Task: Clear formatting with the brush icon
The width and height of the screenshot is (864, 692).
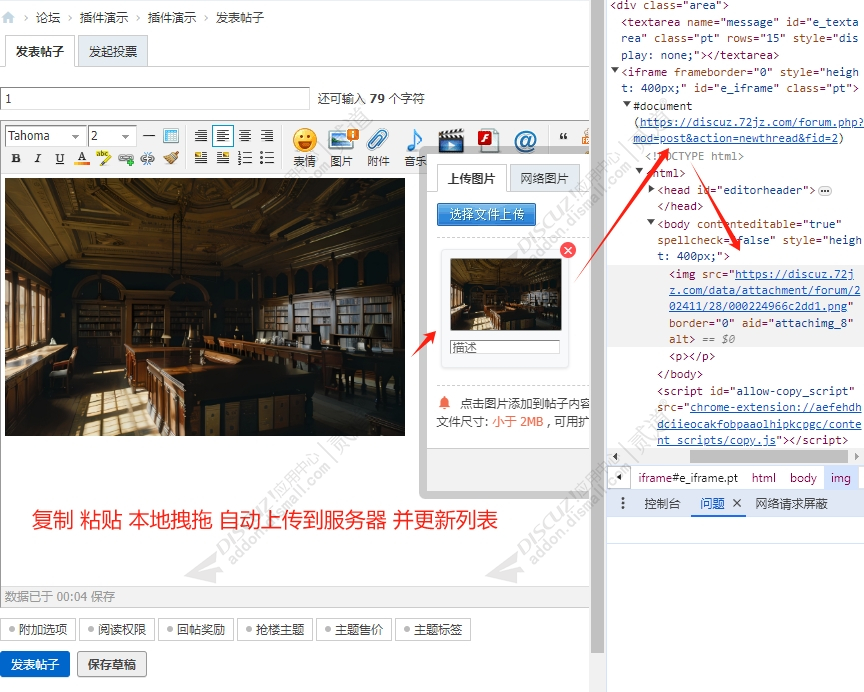Action: 171,158
